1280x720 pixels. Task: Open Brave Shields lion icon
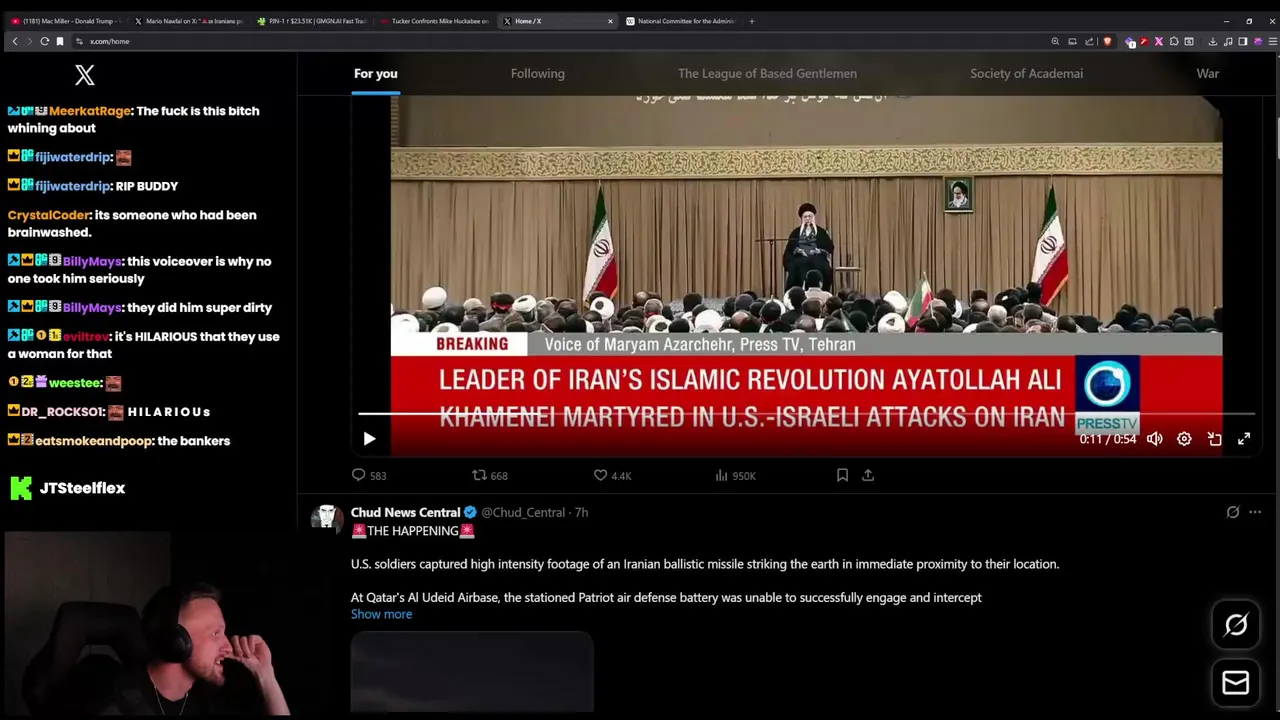pyautogui.click(x=1107, y=41)
